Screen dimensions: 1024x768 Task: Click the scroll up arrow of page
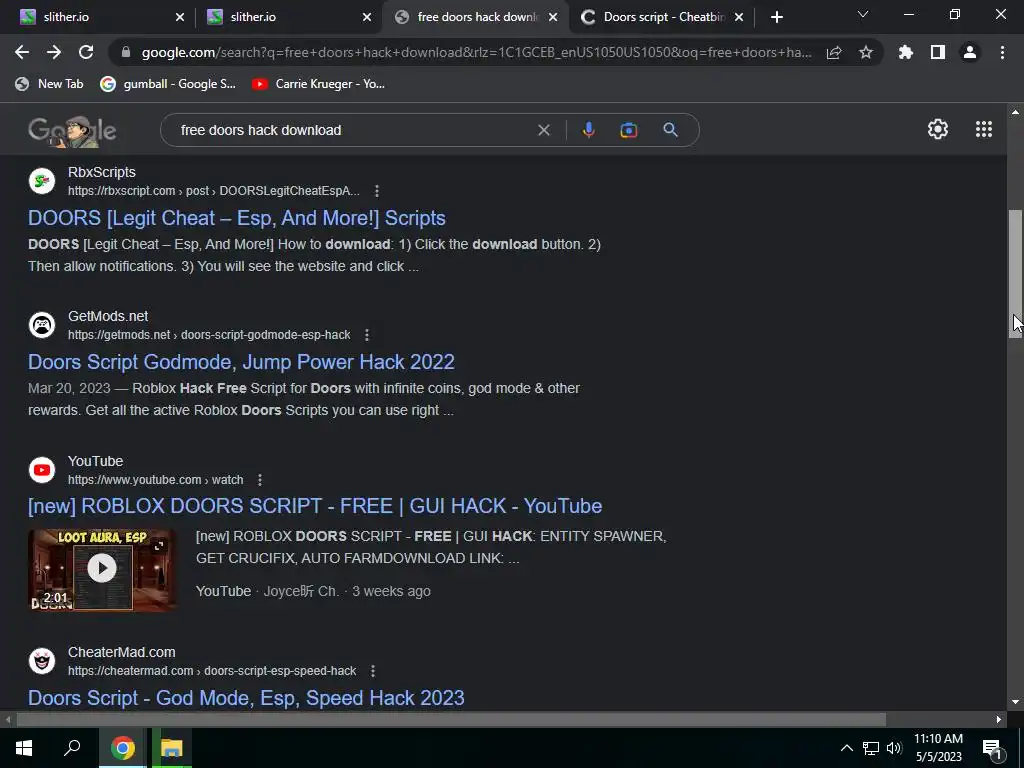point(1015,112)
